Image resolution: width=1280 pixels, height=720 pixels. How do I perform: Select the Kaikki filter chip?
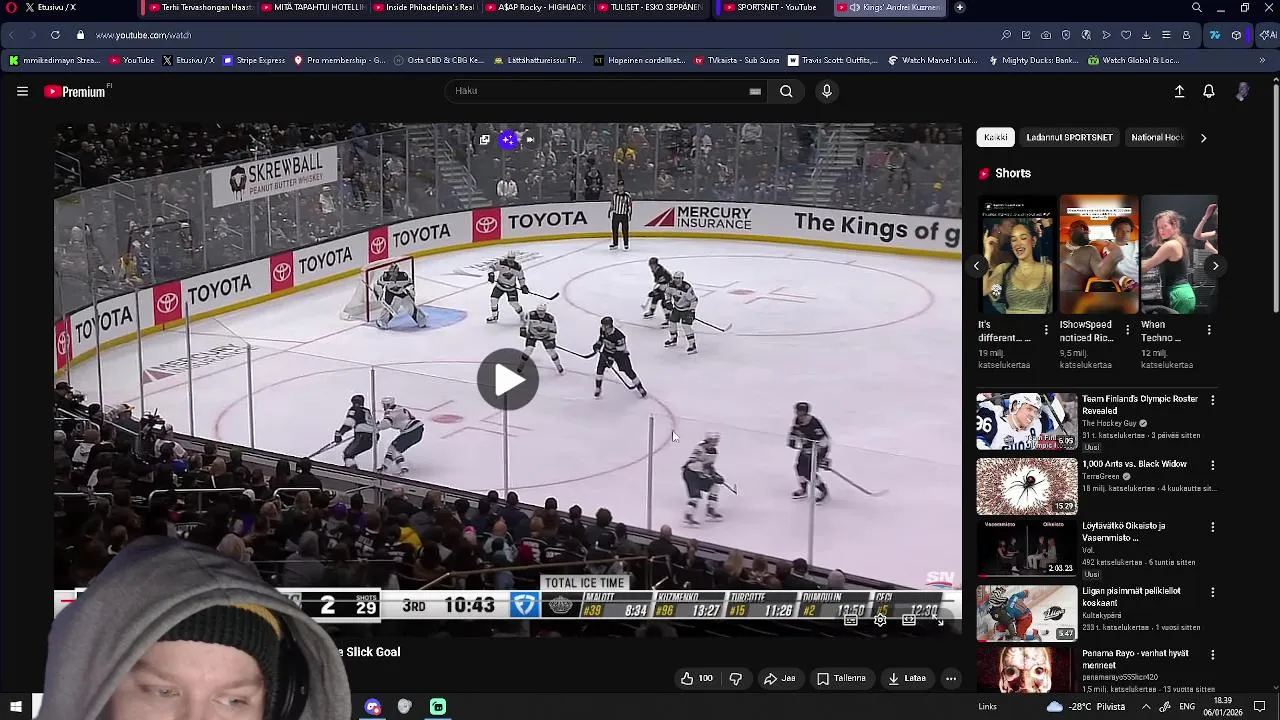click(996, 137)
